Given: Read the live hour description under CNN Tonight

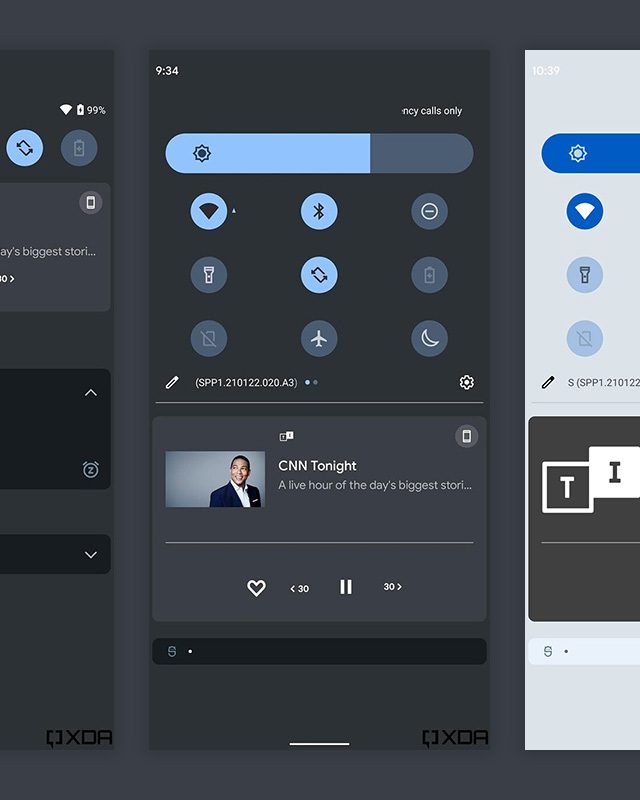Looking at the screenshot, I should (375, 485).
